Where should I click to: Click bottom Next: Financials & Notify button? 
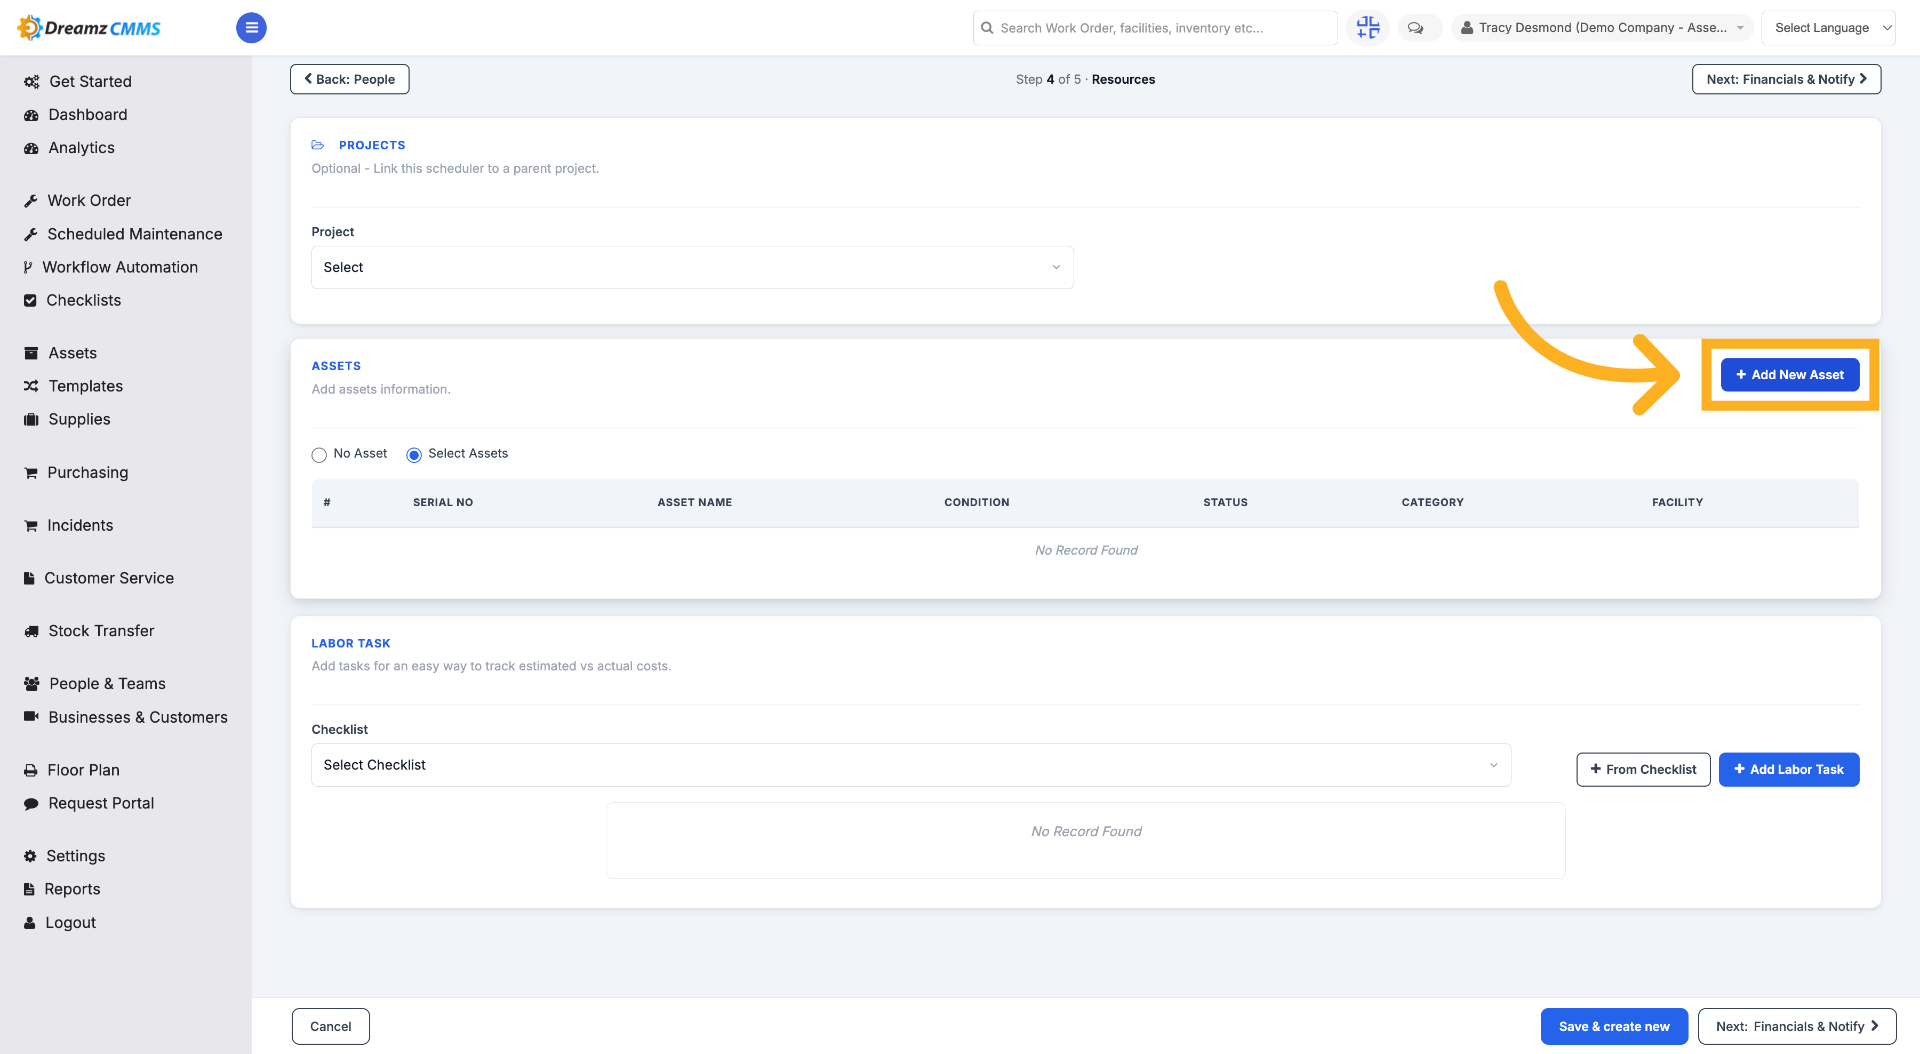(1797, 1027)
